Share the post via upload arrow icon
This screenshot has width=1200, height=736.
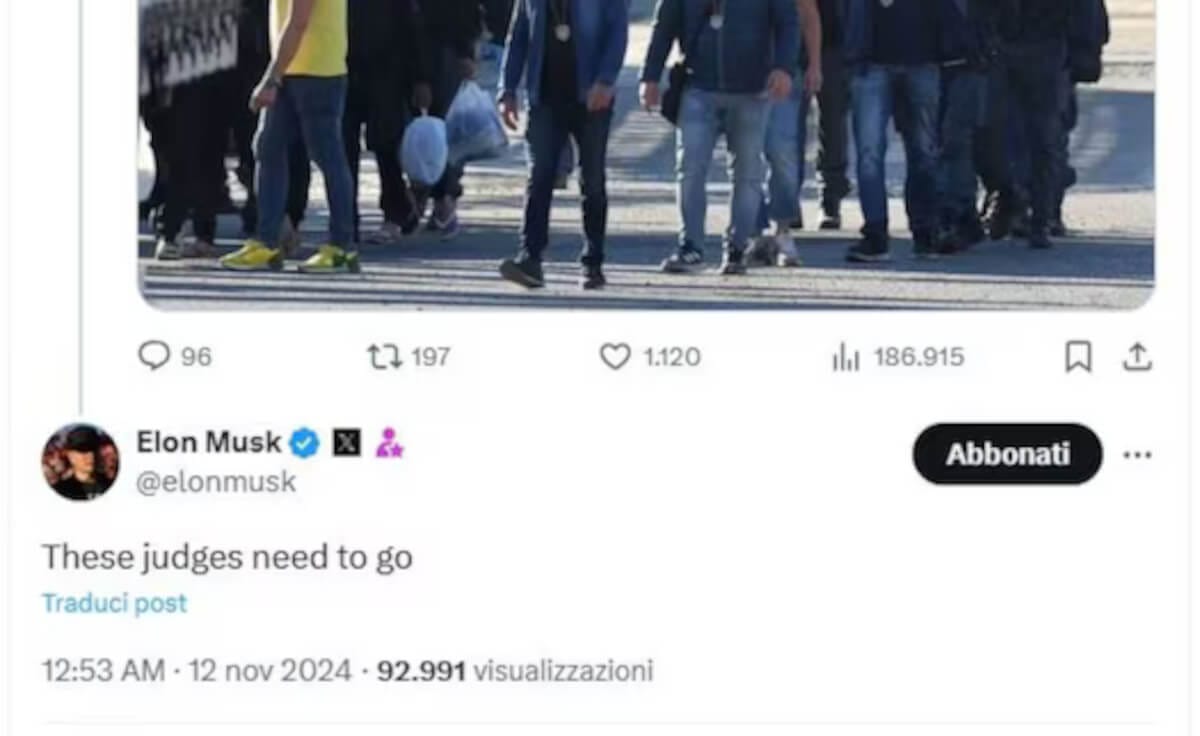pyautogui.click(x=1137, y=357)
